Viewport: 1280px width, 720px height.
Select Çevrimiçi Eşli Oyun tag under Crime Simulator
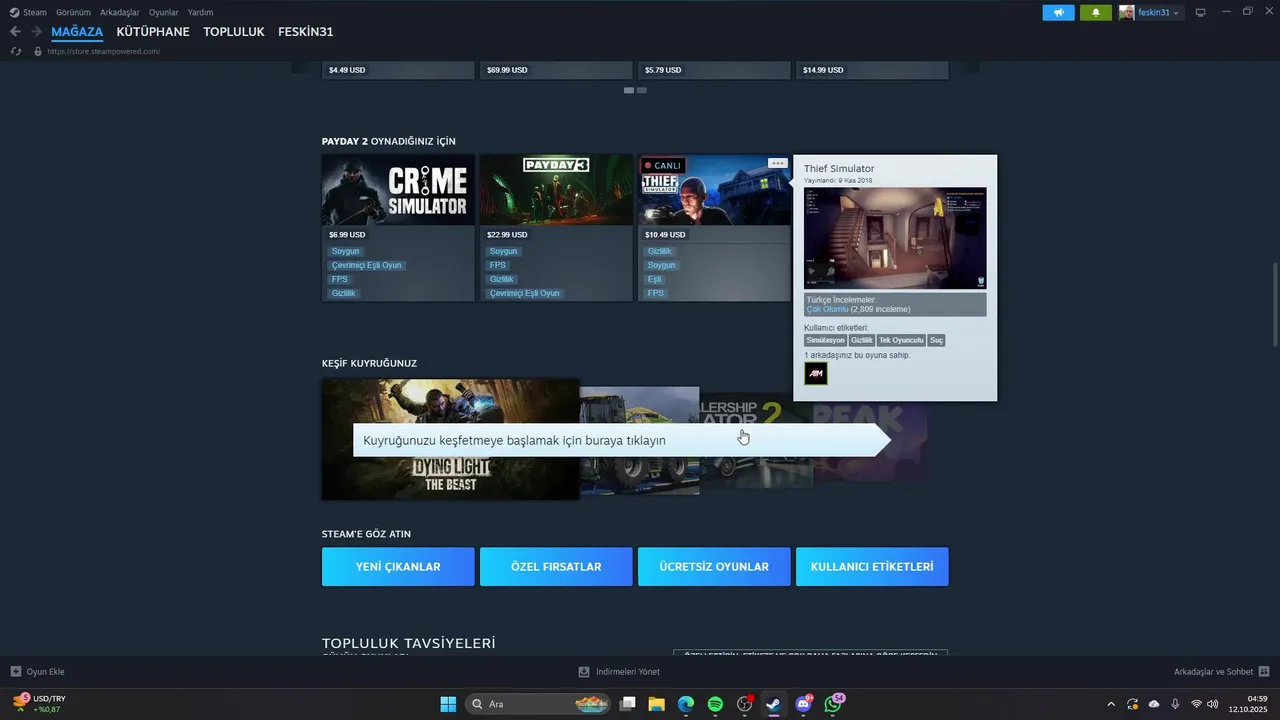[366, 265]
